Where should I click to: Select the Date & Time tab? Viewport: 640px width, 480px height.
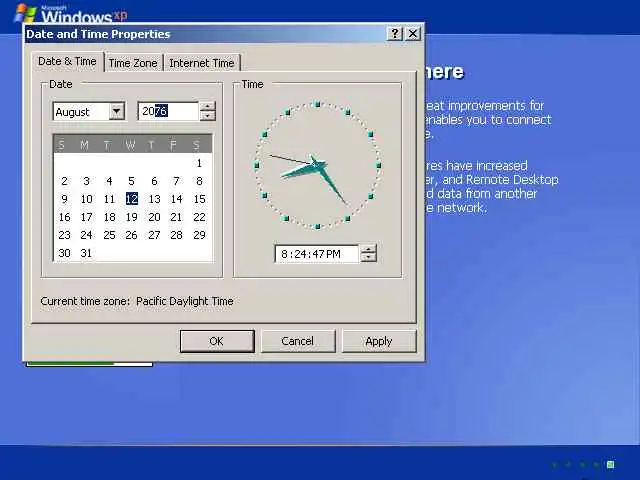coord(67,61)
